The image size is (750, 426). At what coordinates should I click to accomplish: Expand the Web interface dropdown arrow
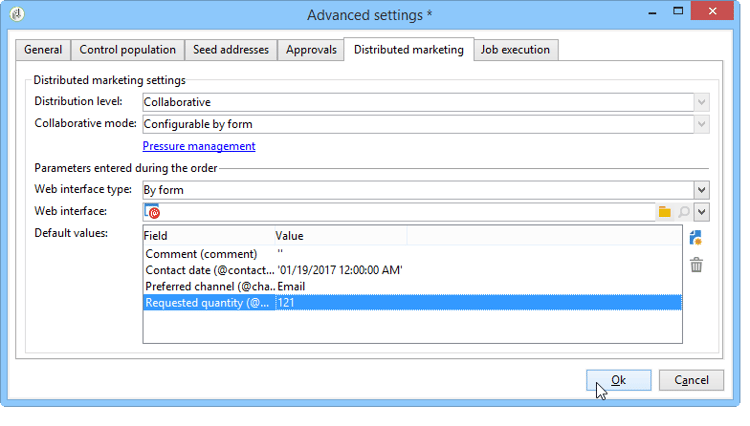click(x=701, y=212)
